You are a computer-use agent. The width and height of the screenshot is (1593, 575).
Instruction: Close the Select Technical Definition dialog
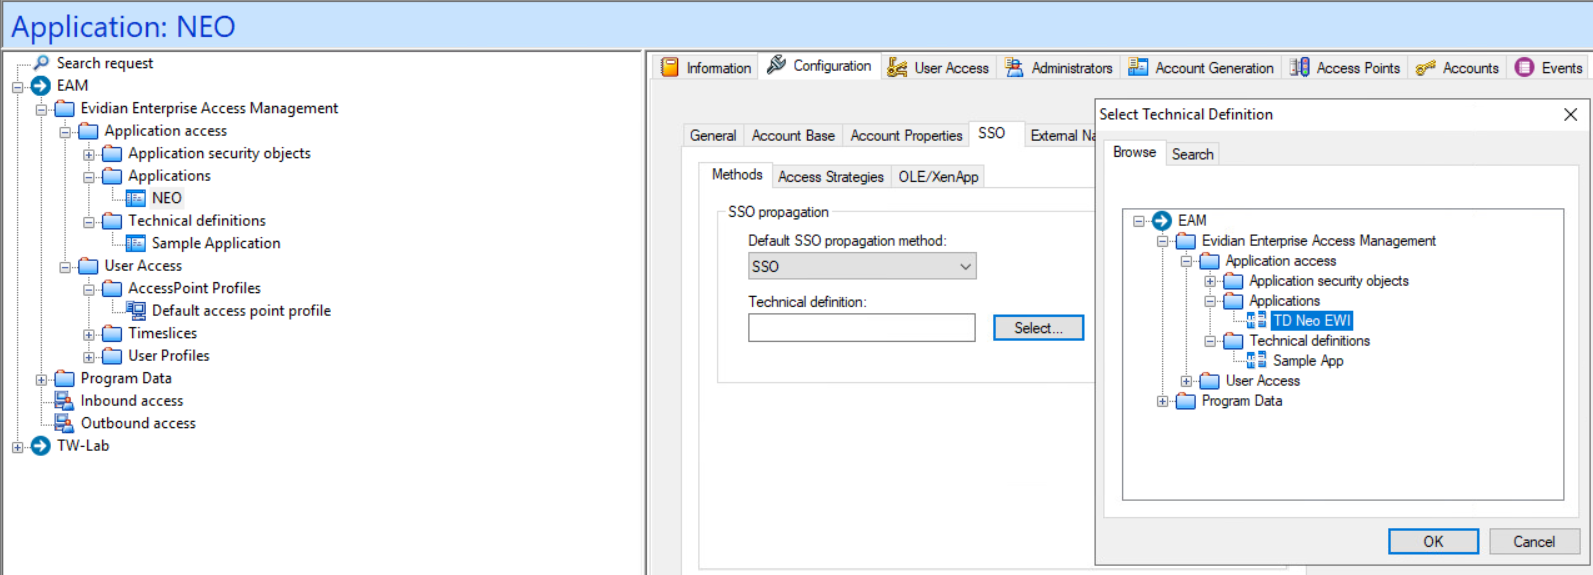pos(1570,115)
